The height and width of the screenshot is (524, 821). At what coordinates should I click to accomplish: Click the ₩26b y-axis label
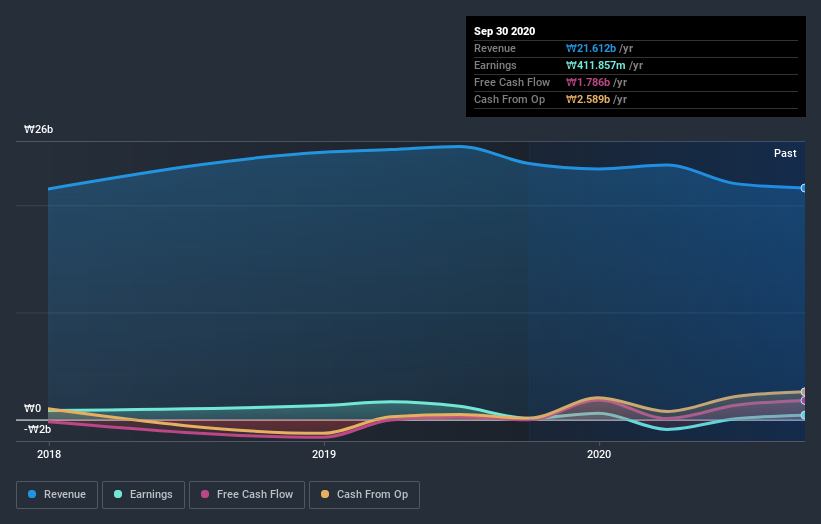pyautogui.click(x=38, y=129)
